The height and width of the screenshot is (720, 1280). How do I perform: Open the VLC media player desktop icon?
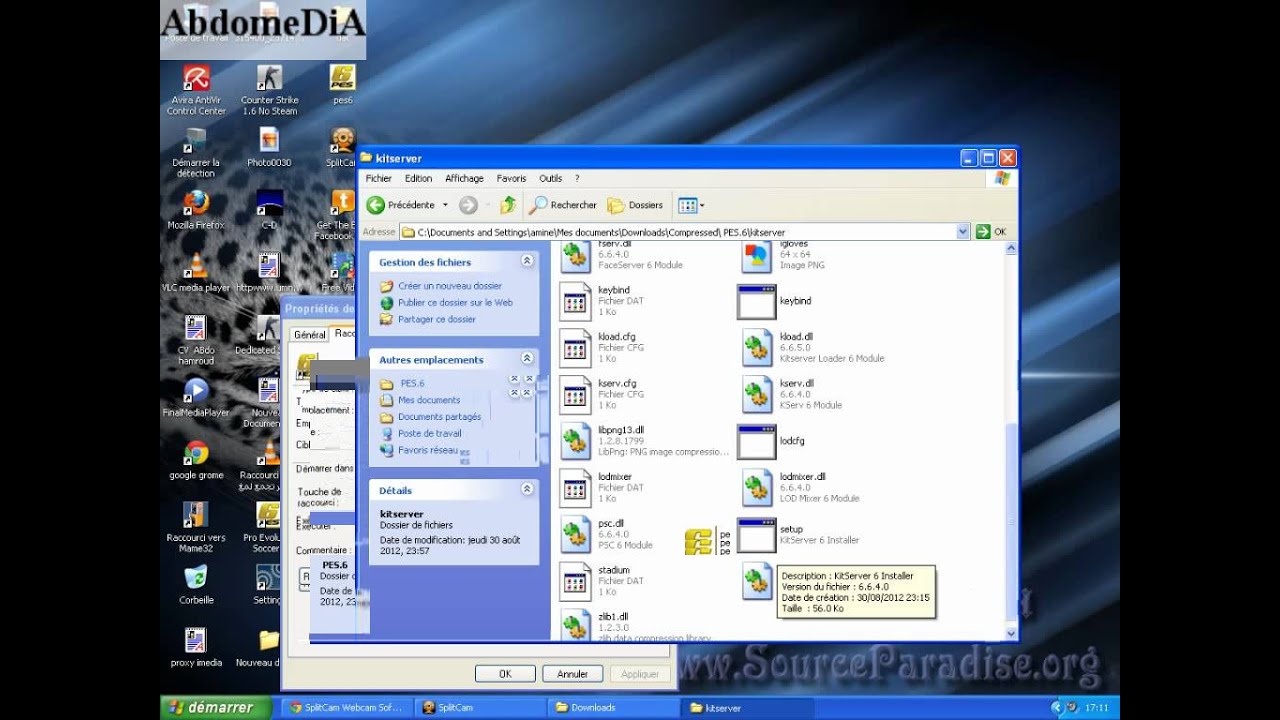click(x=196, y=271)
